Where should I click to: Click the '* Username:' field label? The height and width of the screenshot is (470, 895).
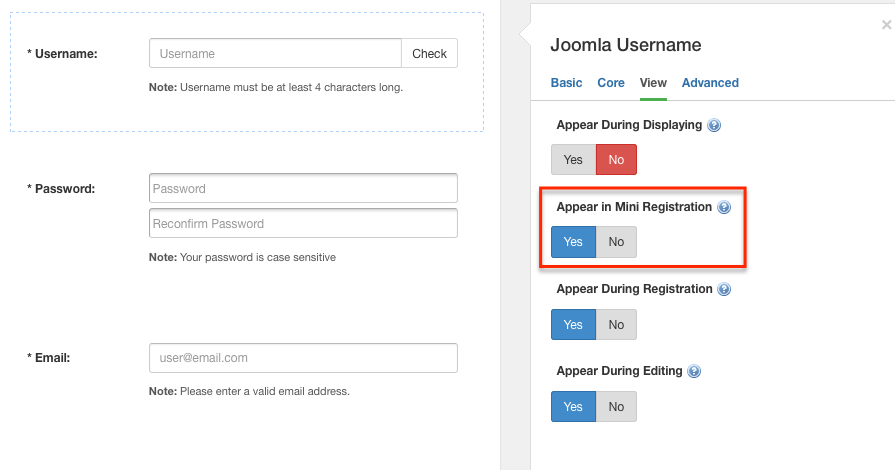click(x=62, y=54)
